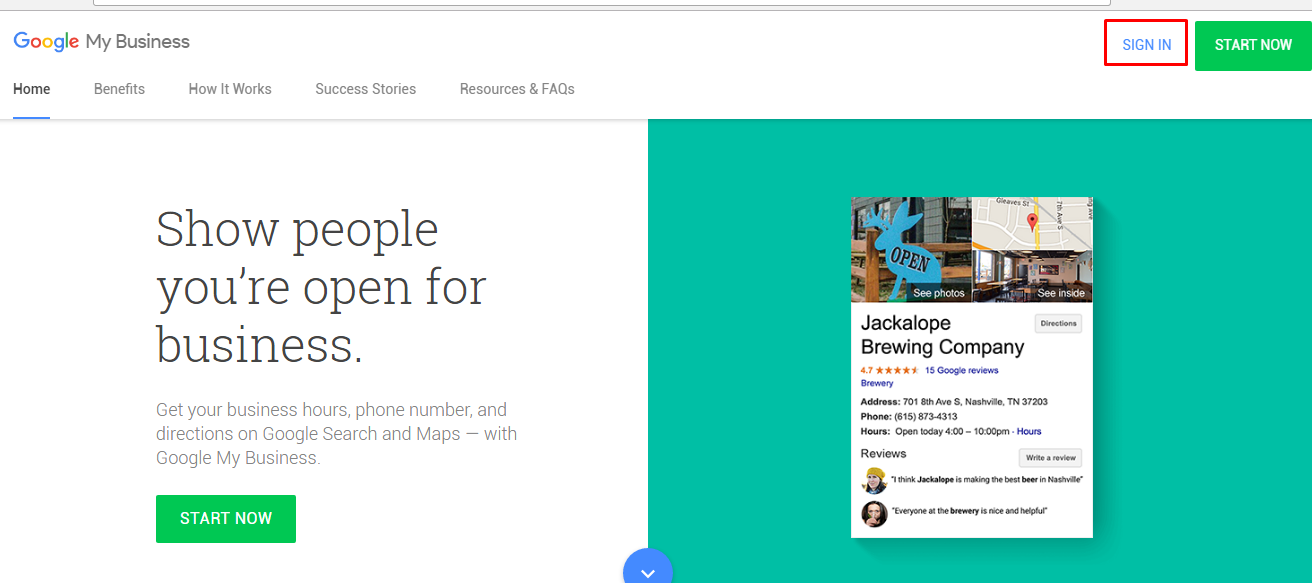The width and height of the screenshot is (1312, 583).
Task: Open Resources & FAQs tab
Action: click(x=517, y=89)
